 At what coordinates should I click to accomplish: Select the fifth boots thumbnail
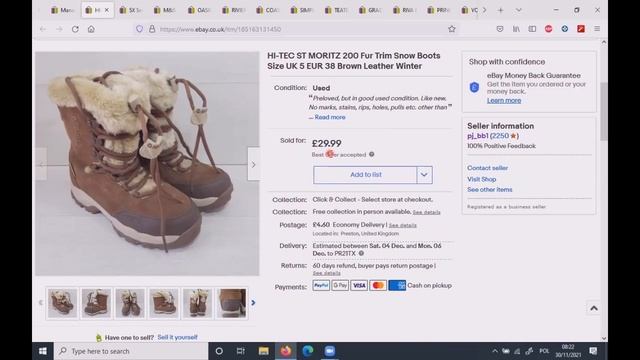click(198, 303)
